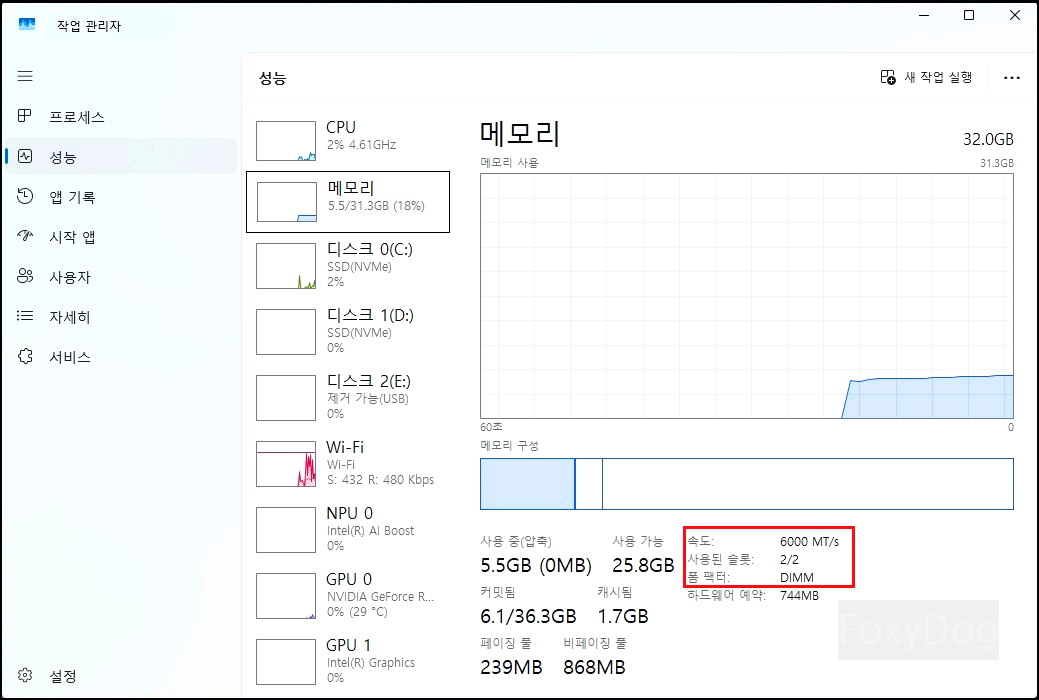Click the 메모리 구성 composition bar

747,484
